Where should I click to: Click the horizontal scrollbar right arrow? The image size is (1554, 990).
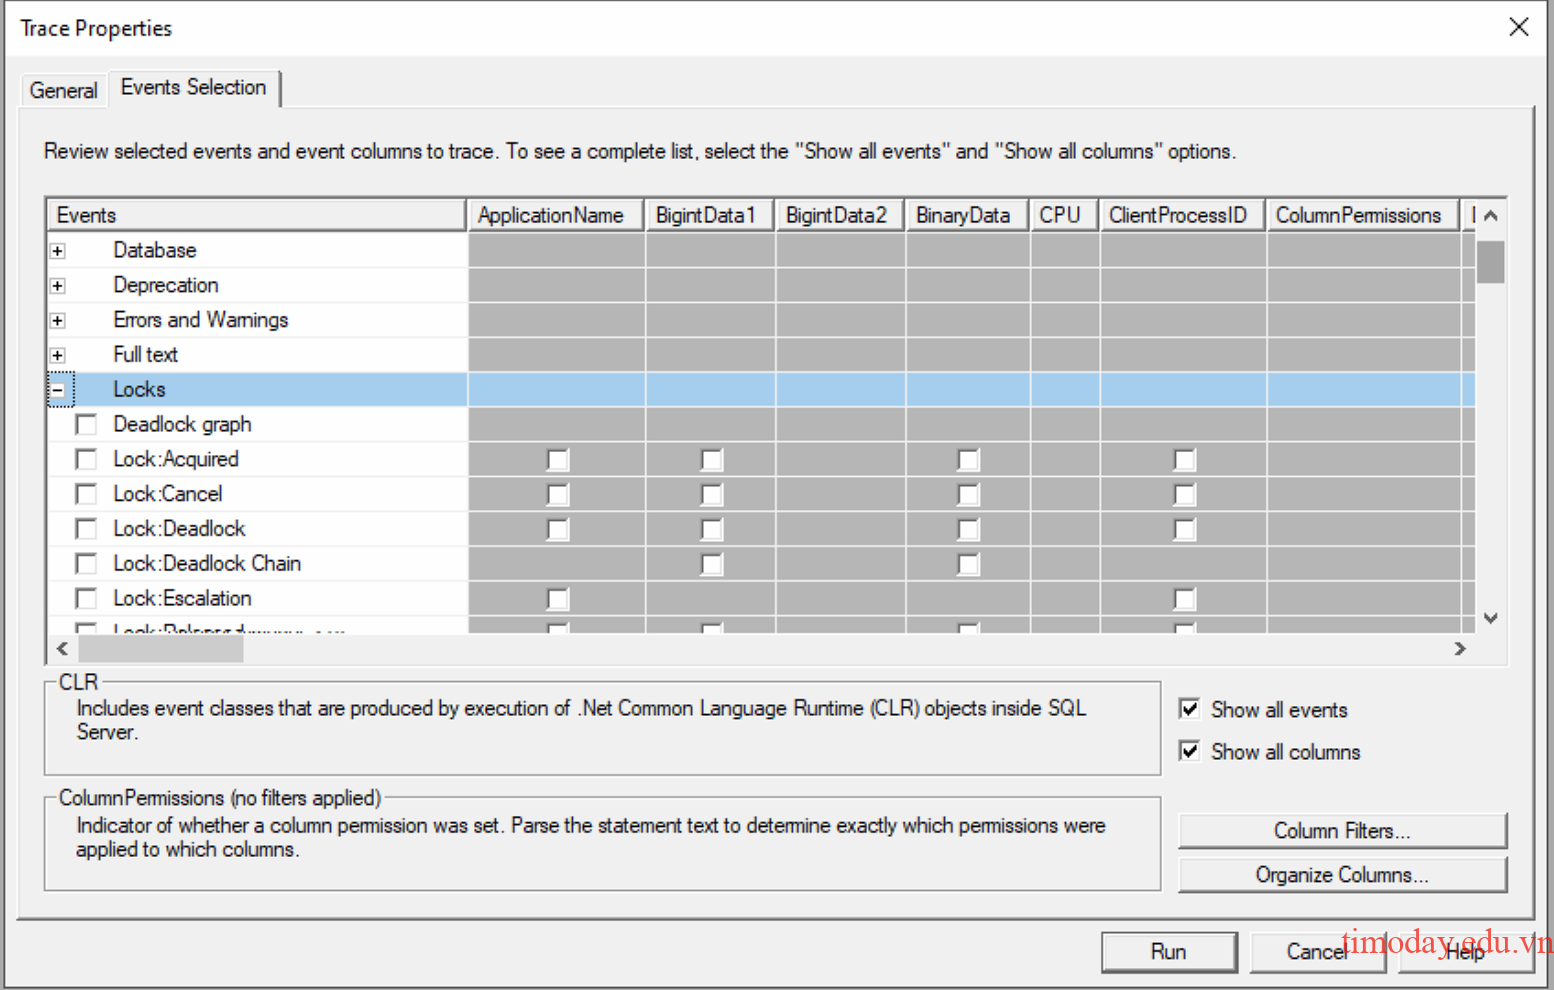pos(1460,649)
